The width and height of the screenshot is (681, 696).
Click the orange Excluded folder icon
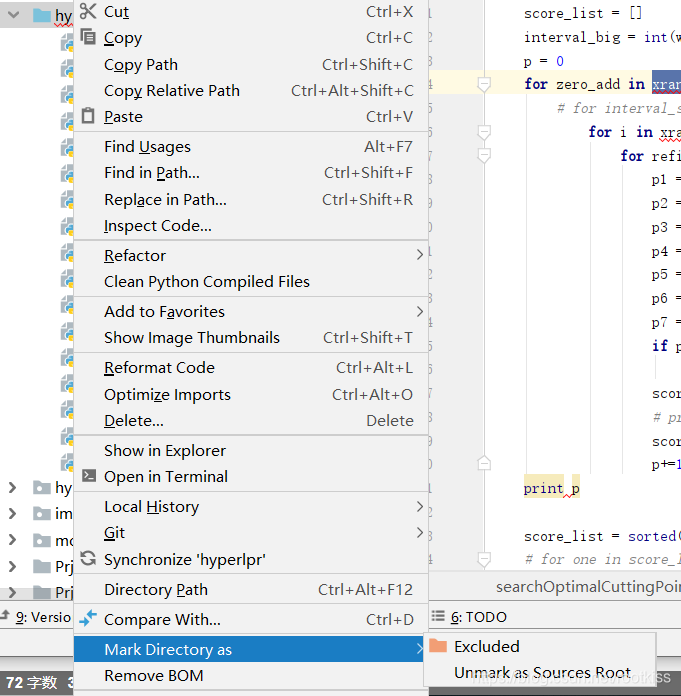[438, 645]
